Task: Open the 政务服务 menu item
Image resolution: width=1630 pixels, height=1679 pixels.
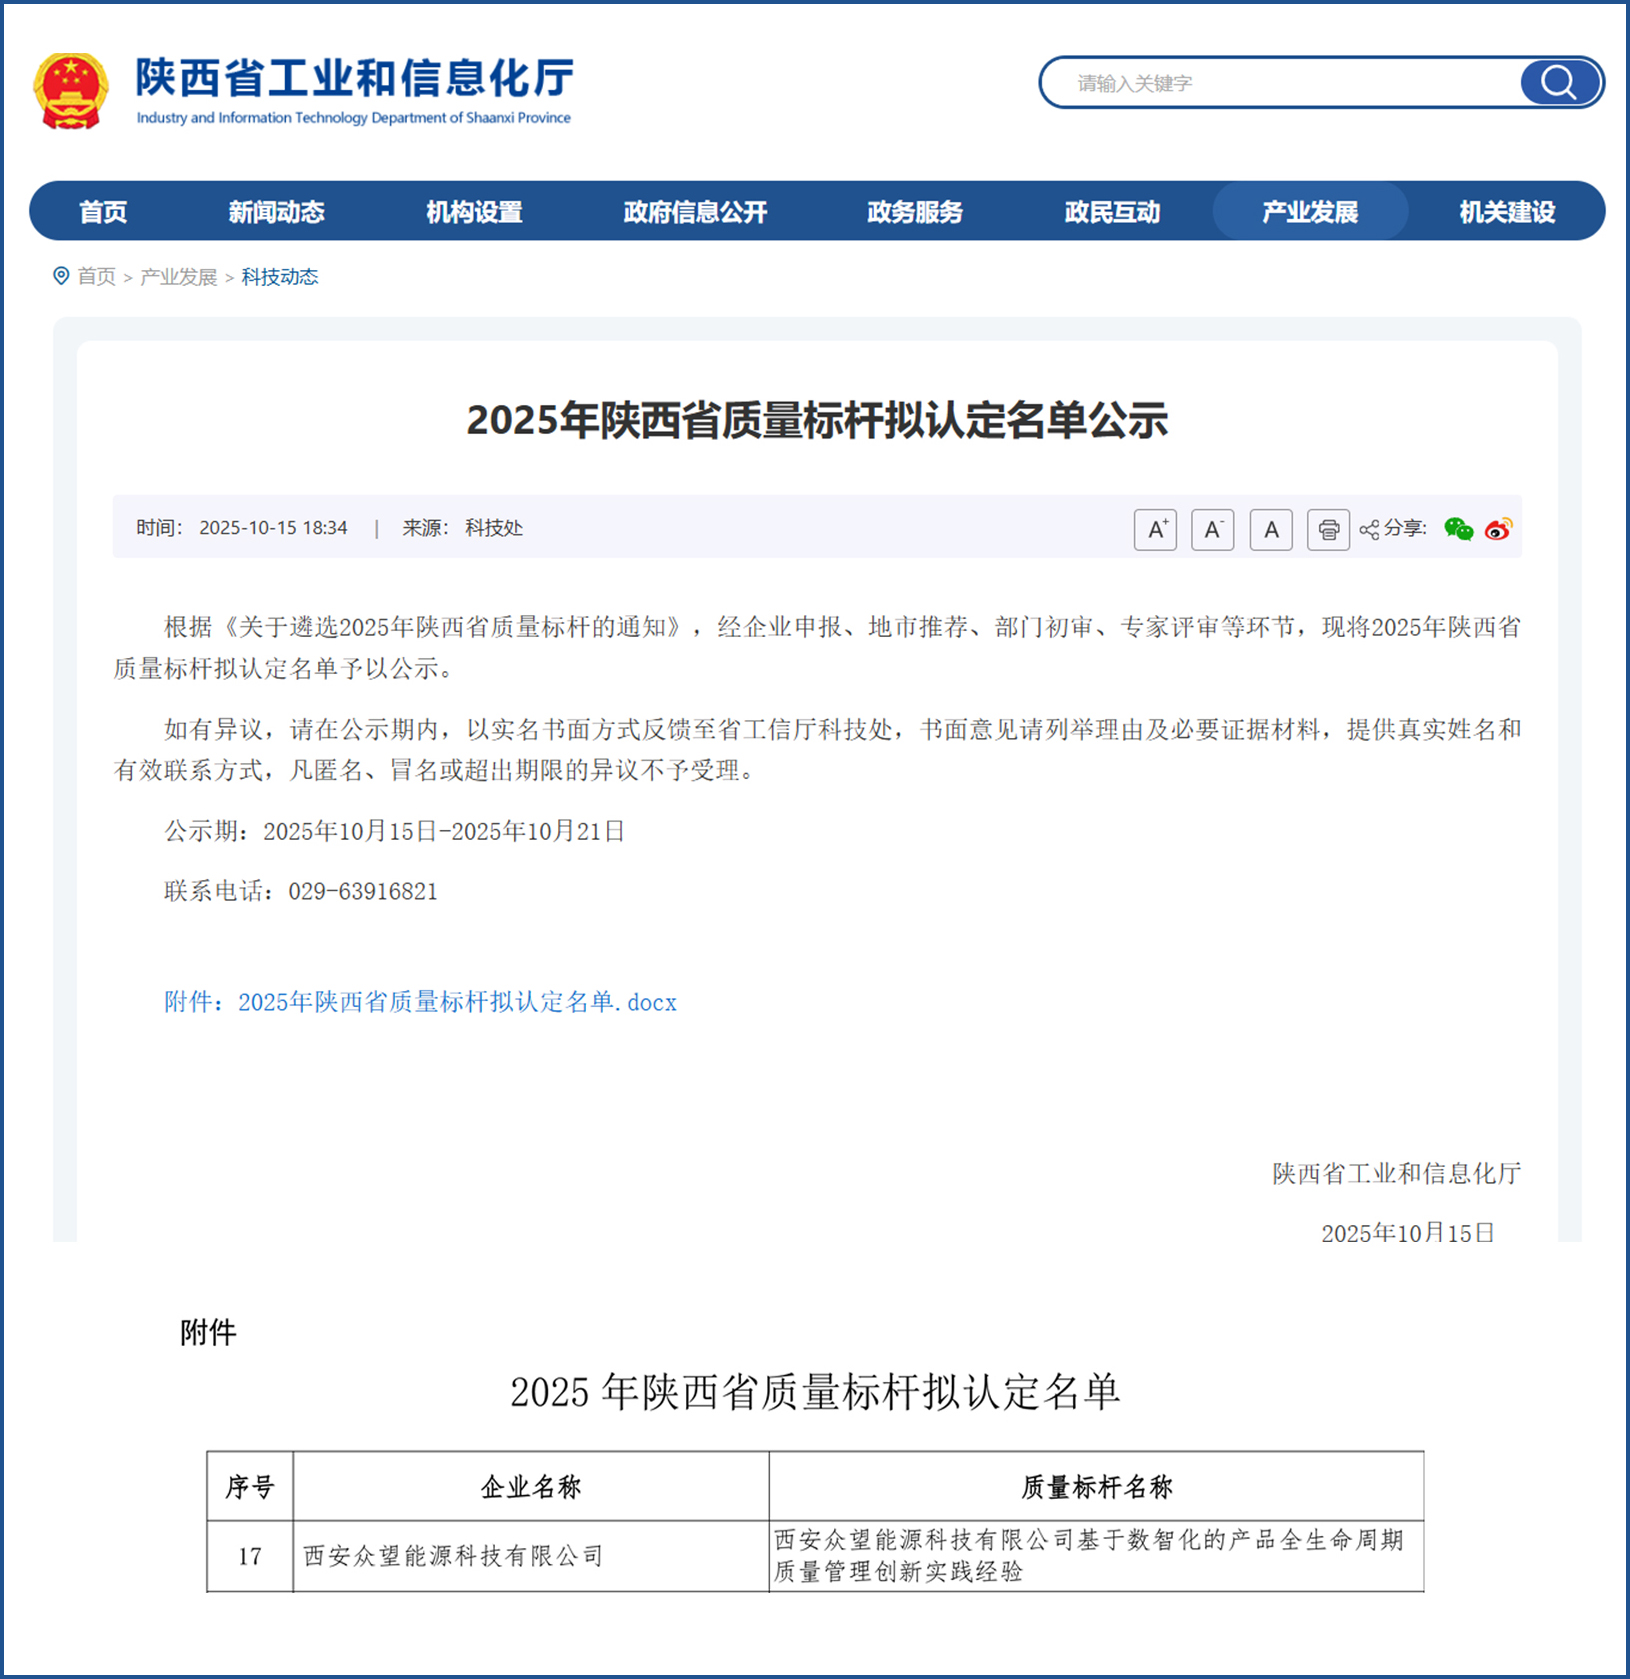Action: 914,212
